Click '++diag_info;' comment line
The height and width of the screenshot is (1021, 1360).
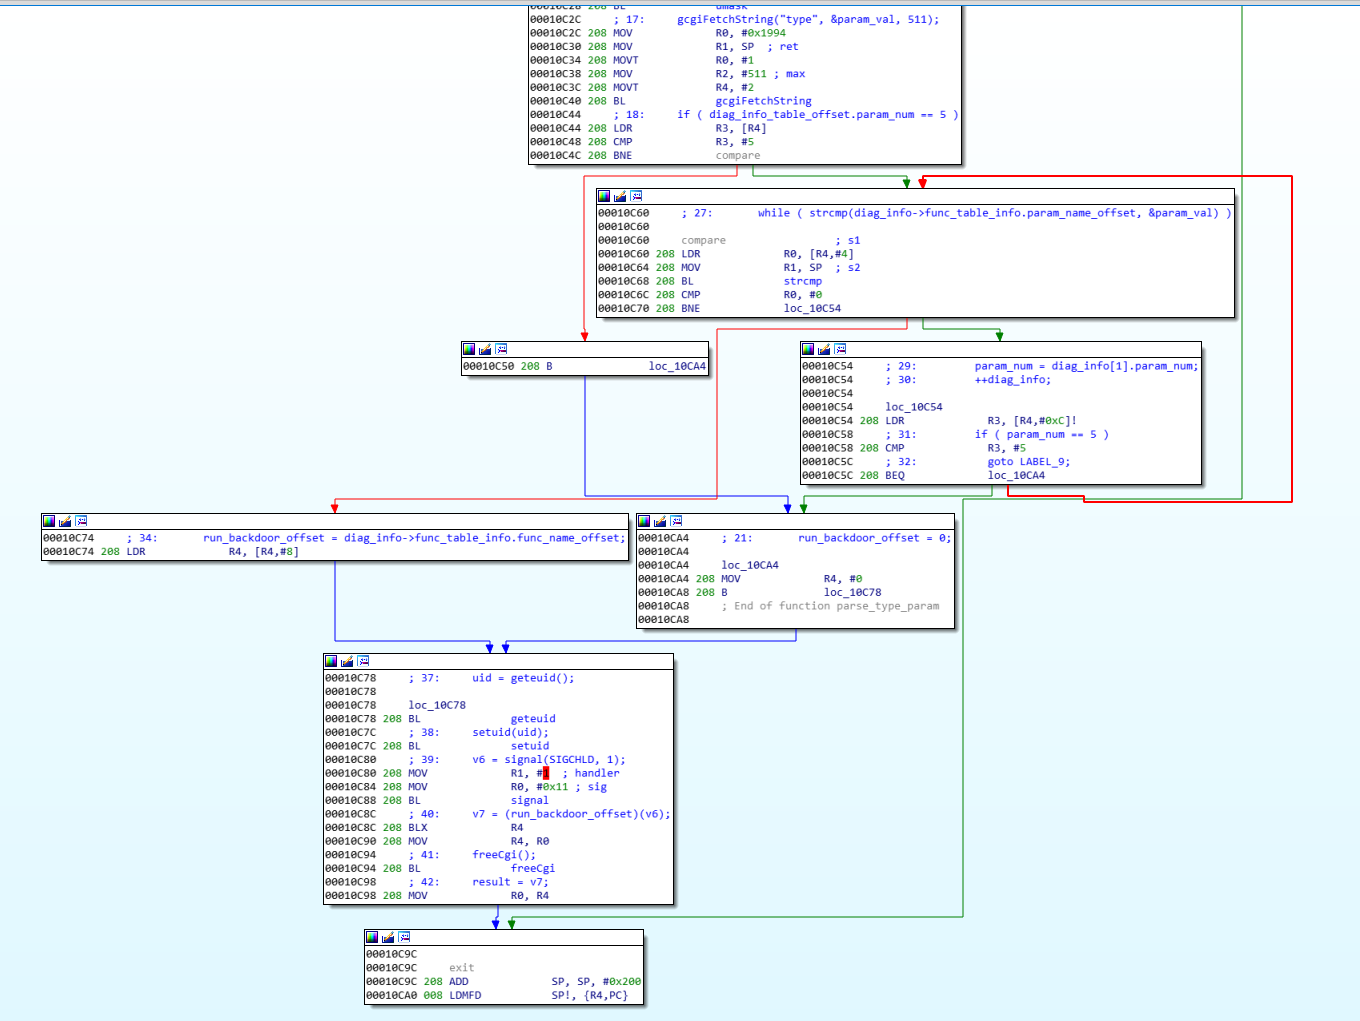(1013, 380)
